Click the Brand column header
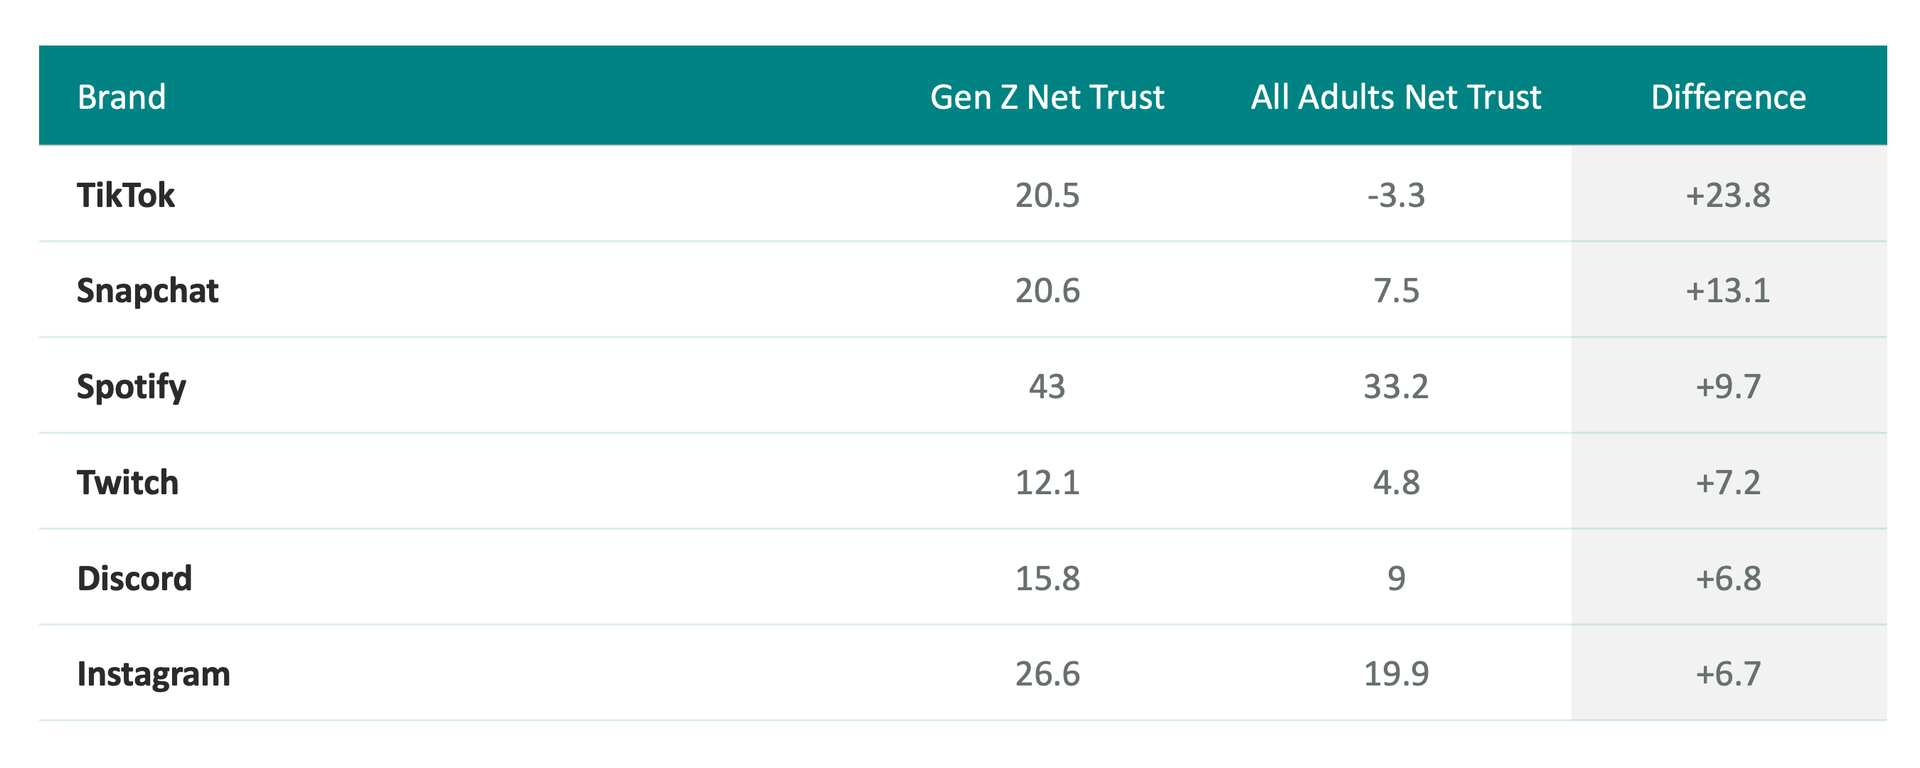This screenshot has height=768, width=1920. (x=121, y=97)
